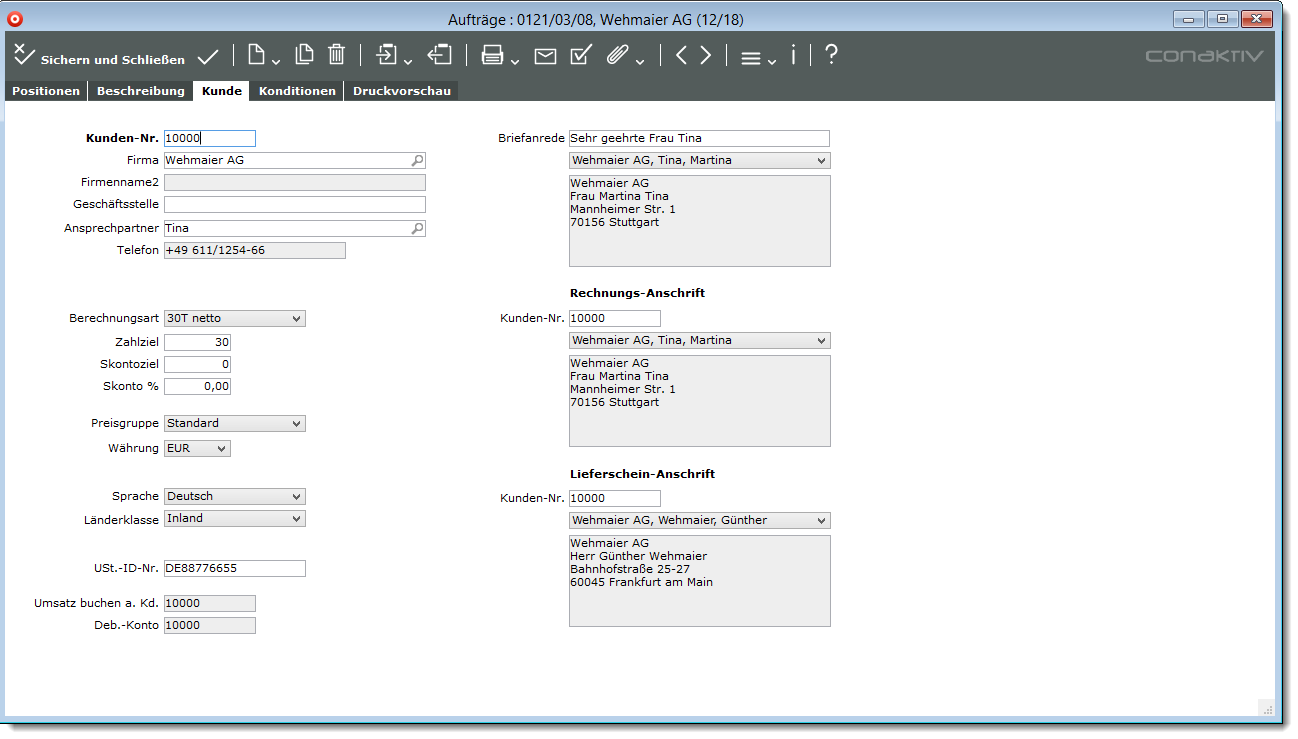Send email via envelope icon
Viewport: 1298px width, 739px height.
coord(545,57)
